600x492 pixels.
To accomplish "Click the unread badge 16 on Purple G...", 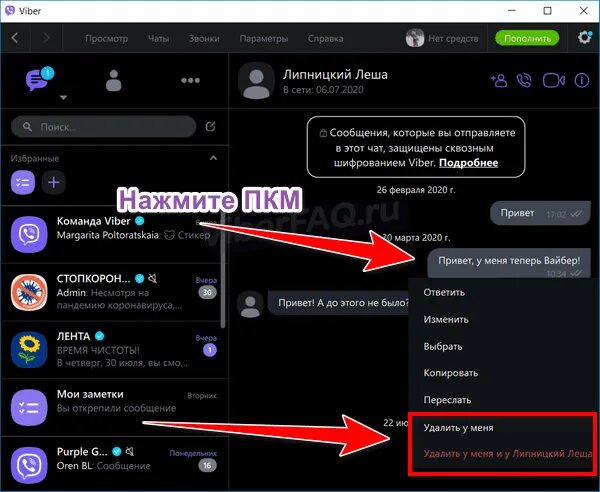I will tap(207, 465).
